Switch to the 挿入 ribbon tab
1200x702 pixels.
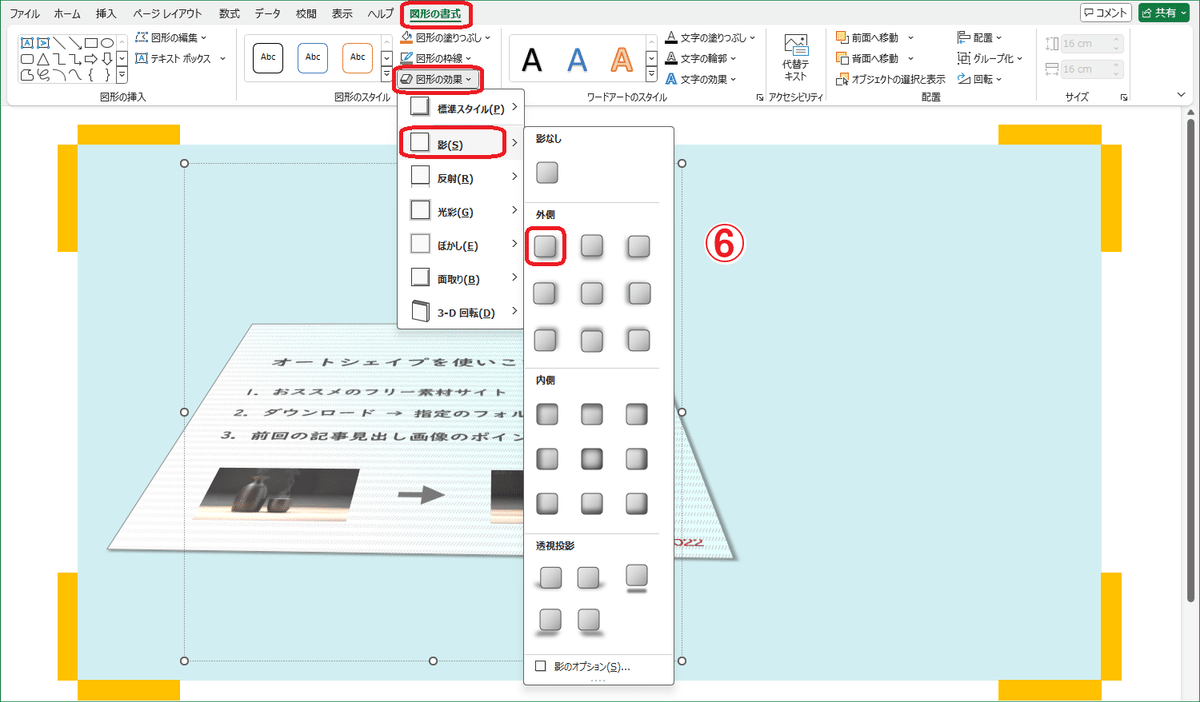106,13
